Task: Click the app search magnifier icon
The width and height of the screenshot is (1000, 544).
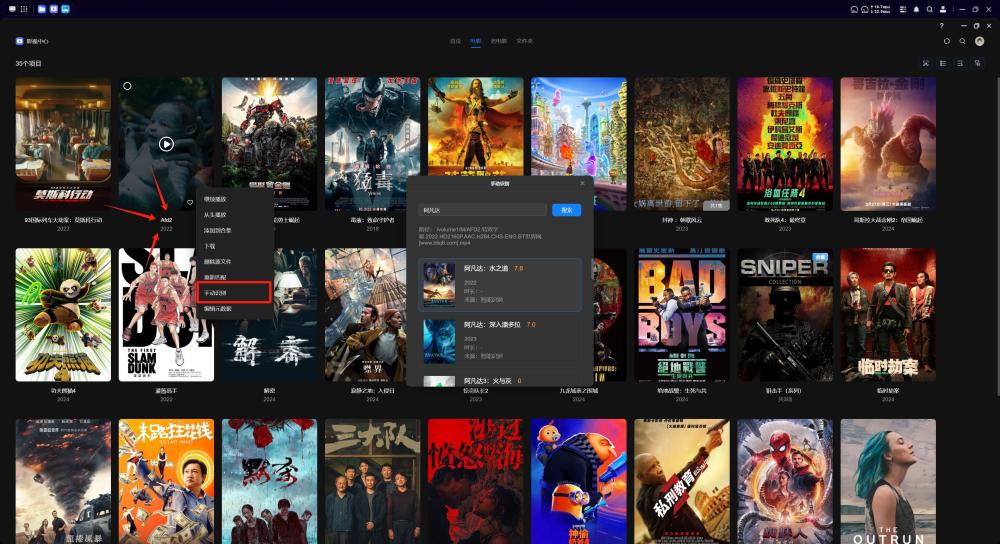Action: click(962, 41)
